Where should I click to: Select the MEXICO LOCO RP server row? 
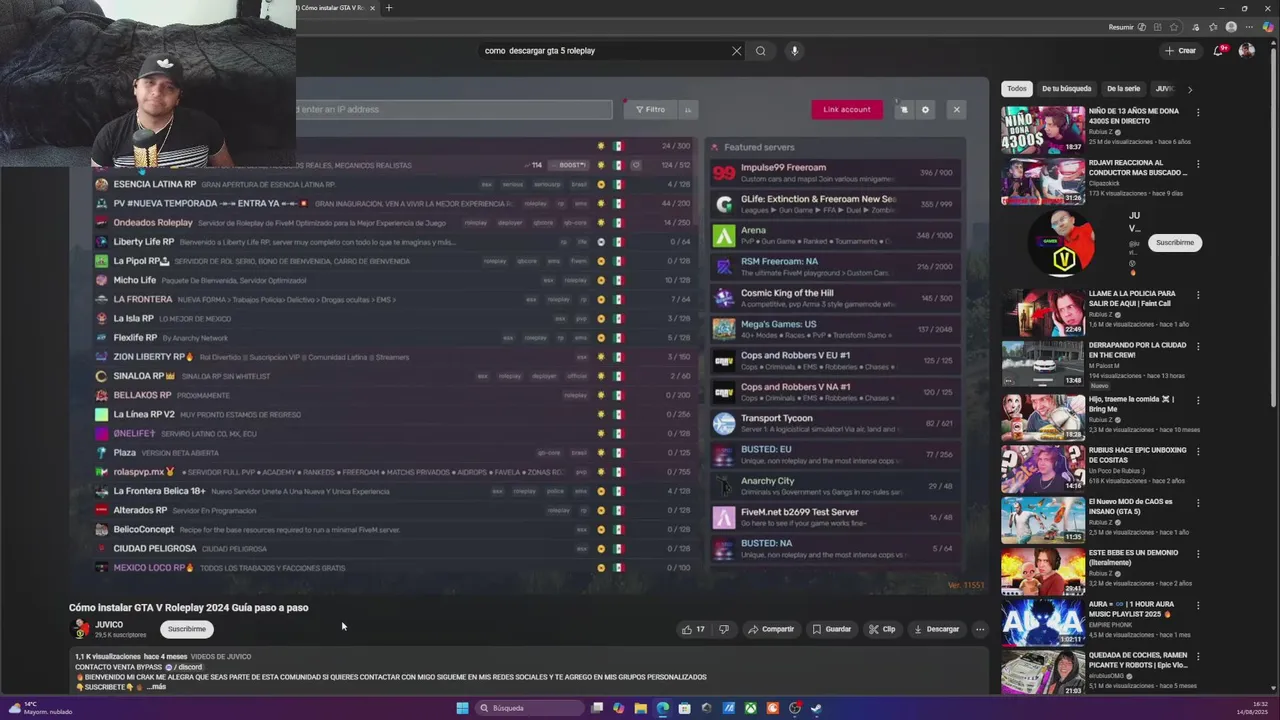(393, 568)
